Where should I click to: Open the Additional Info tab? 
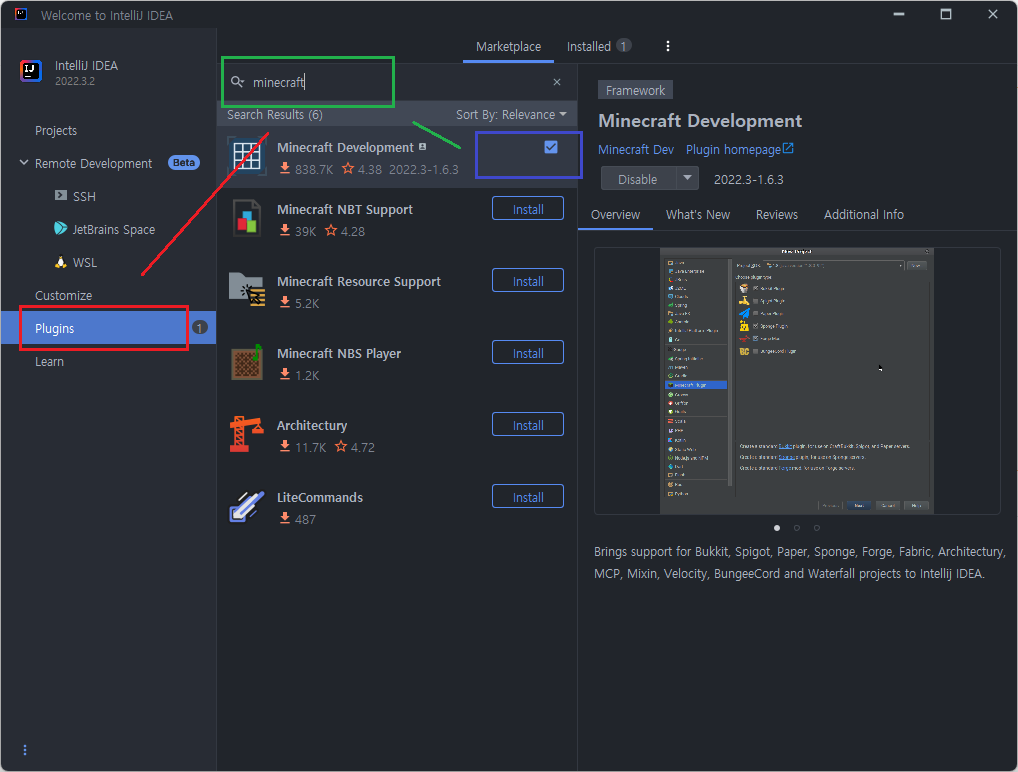pos(863,215)
